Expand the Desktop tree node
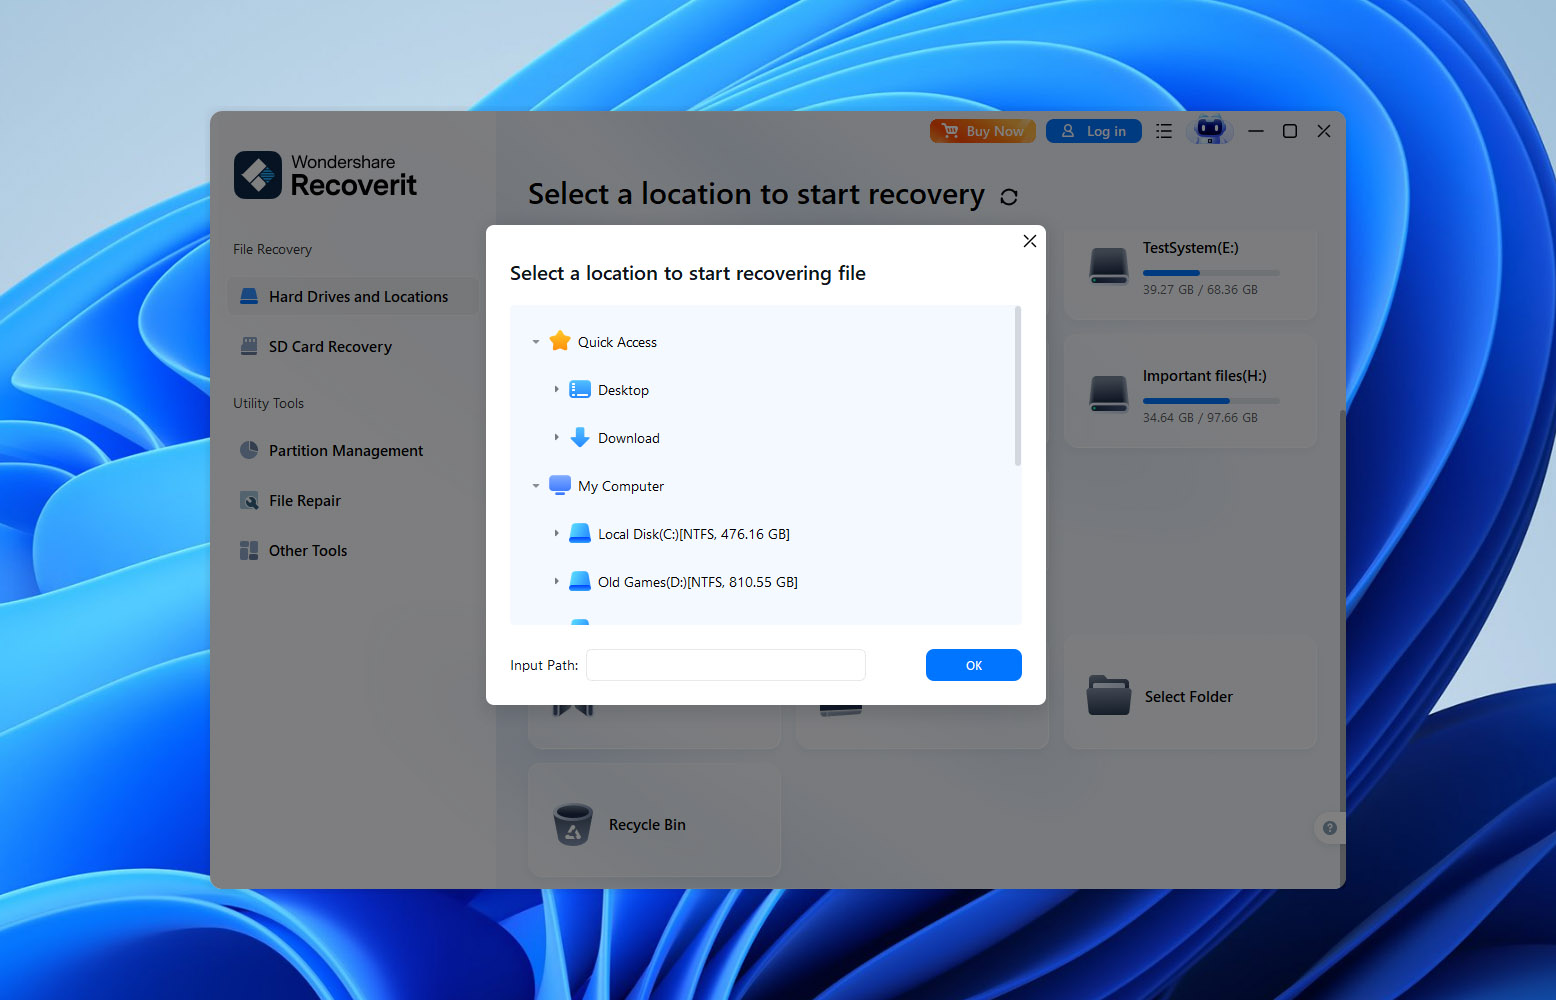The height and width of the screenshot is (1000, 1556). [x=556, y=389]
